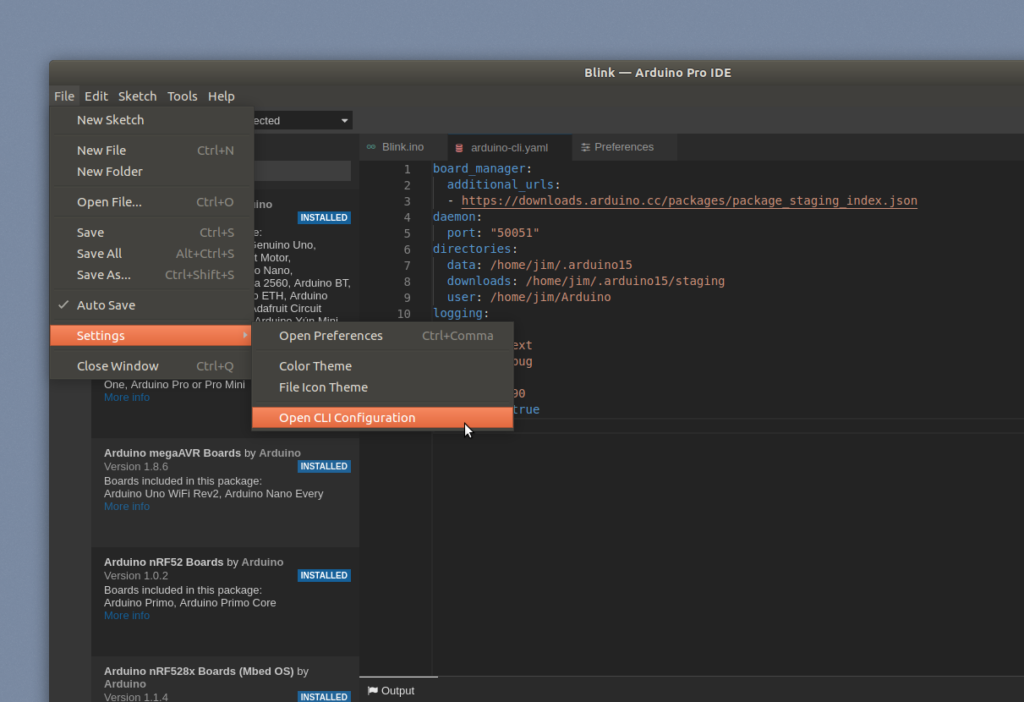Click the 'board_manager:' key on line 1

(x=483, y=168)
